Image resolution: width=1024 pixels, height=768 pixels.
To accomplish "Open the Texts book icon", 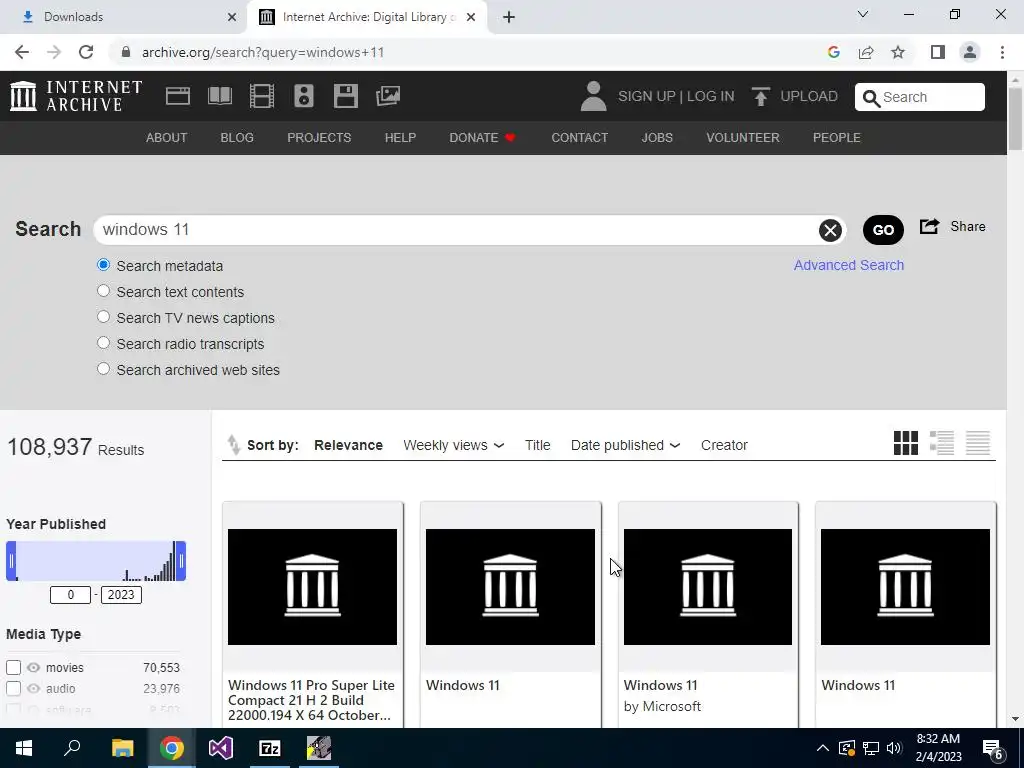I will point(219,96).
